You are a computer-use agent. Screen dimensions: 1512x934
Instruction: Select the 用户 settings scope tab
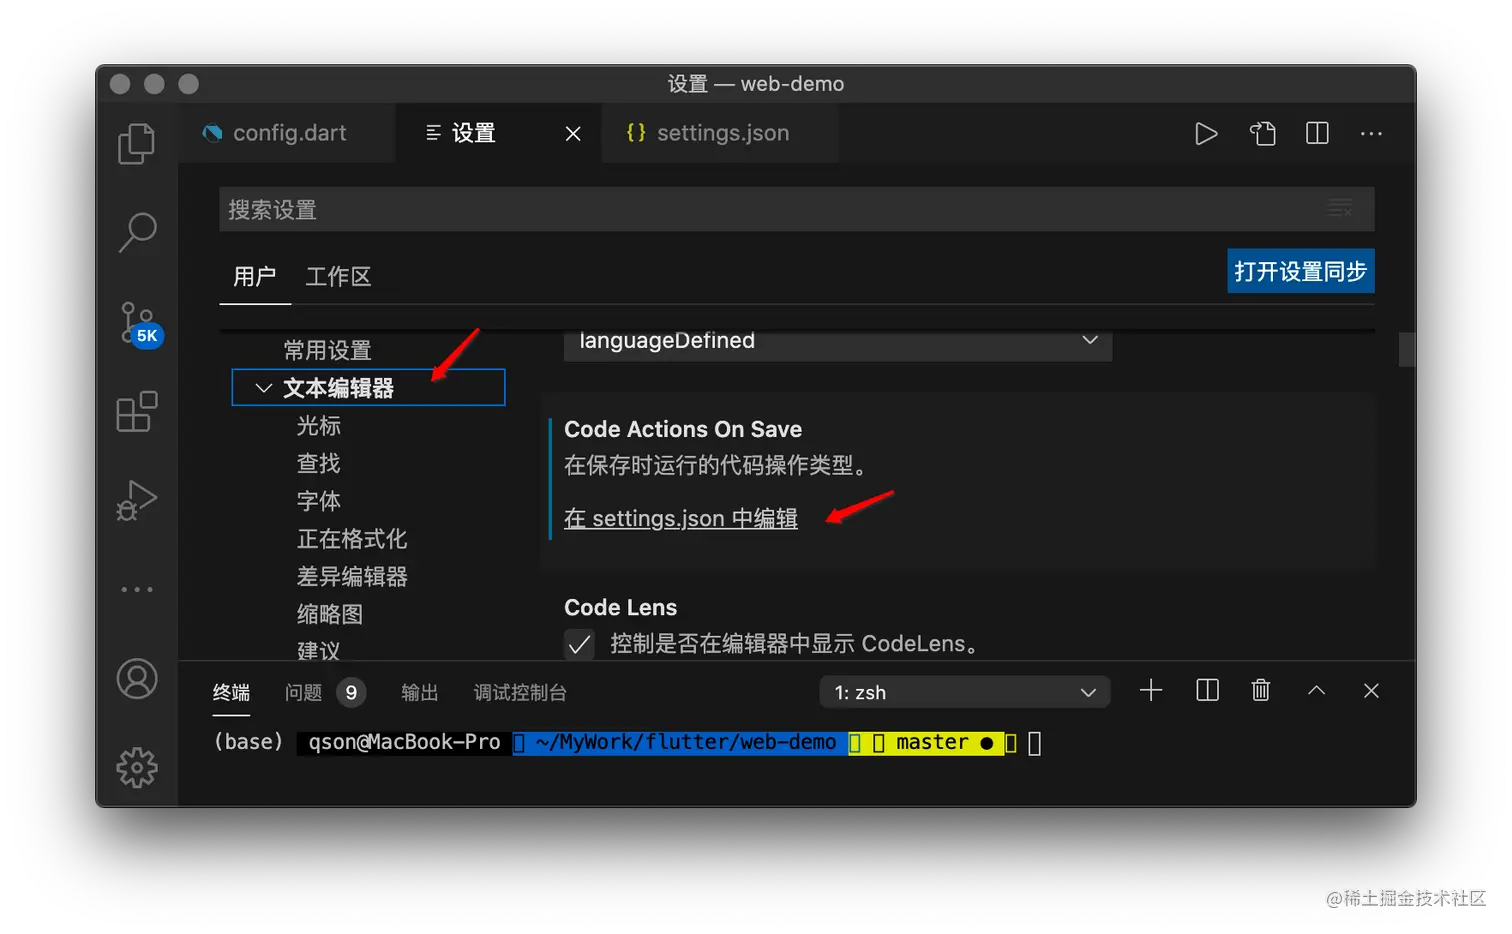click(254, 276)
